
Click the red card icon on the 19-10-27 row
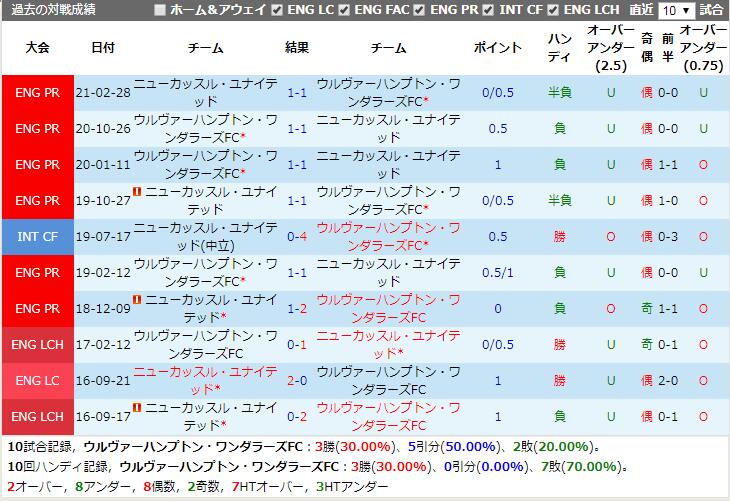137,191
